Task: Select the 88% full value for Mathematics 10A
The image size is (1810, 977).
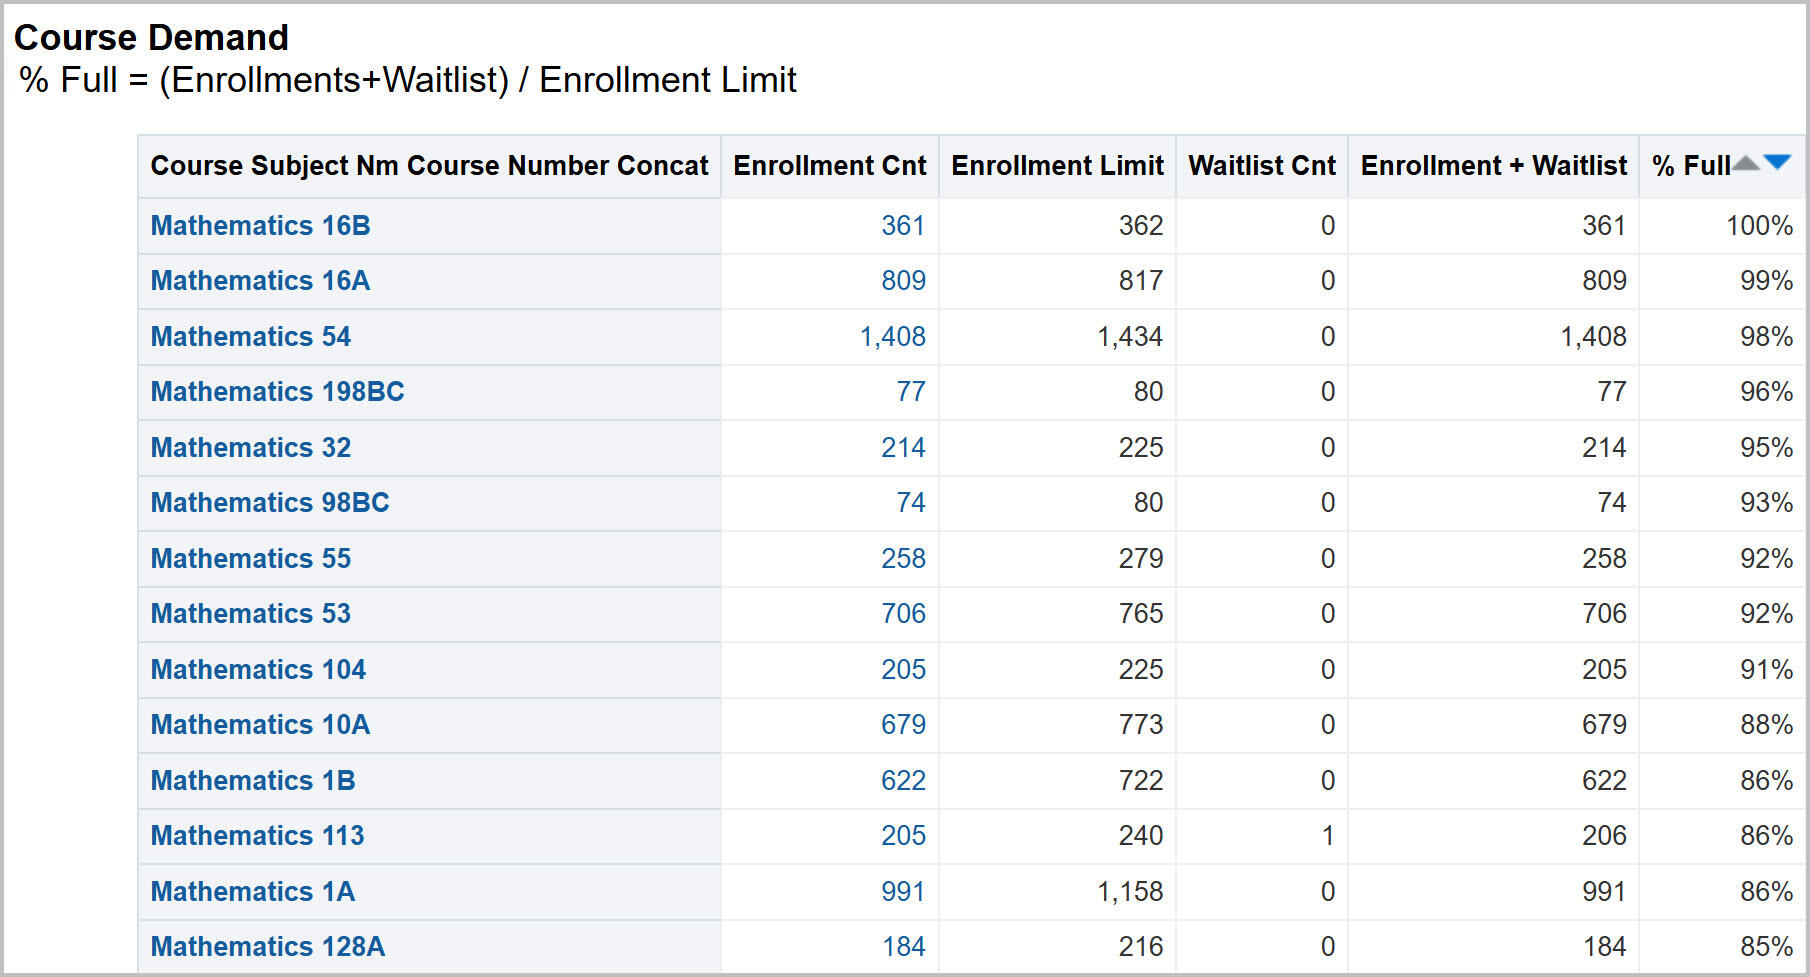Action: click(1766, 724)
